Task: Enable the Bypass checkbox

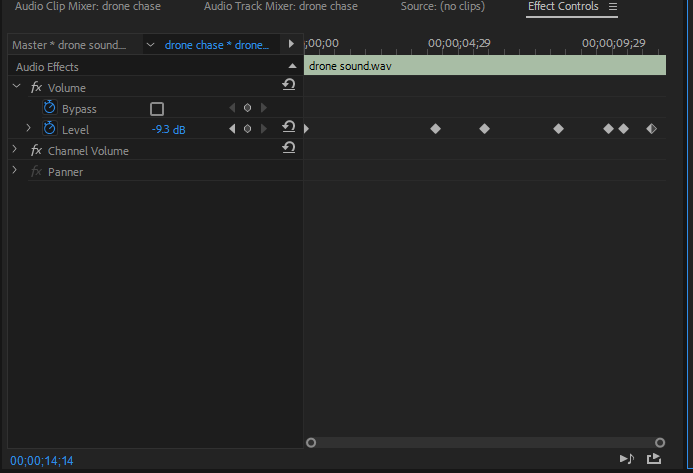Action: click(157, 109)
